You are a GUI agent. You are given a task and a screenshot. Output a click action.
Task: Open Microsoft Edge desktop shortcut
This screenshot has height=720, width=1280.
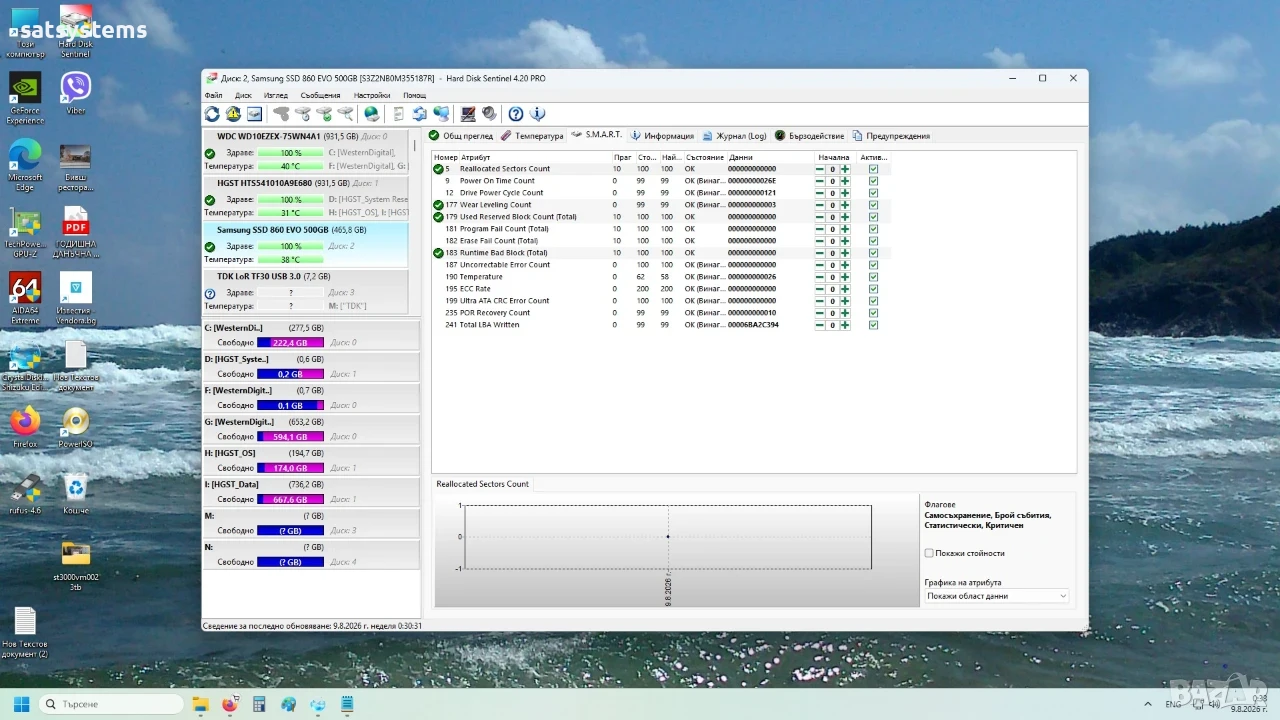pos(25,164)
